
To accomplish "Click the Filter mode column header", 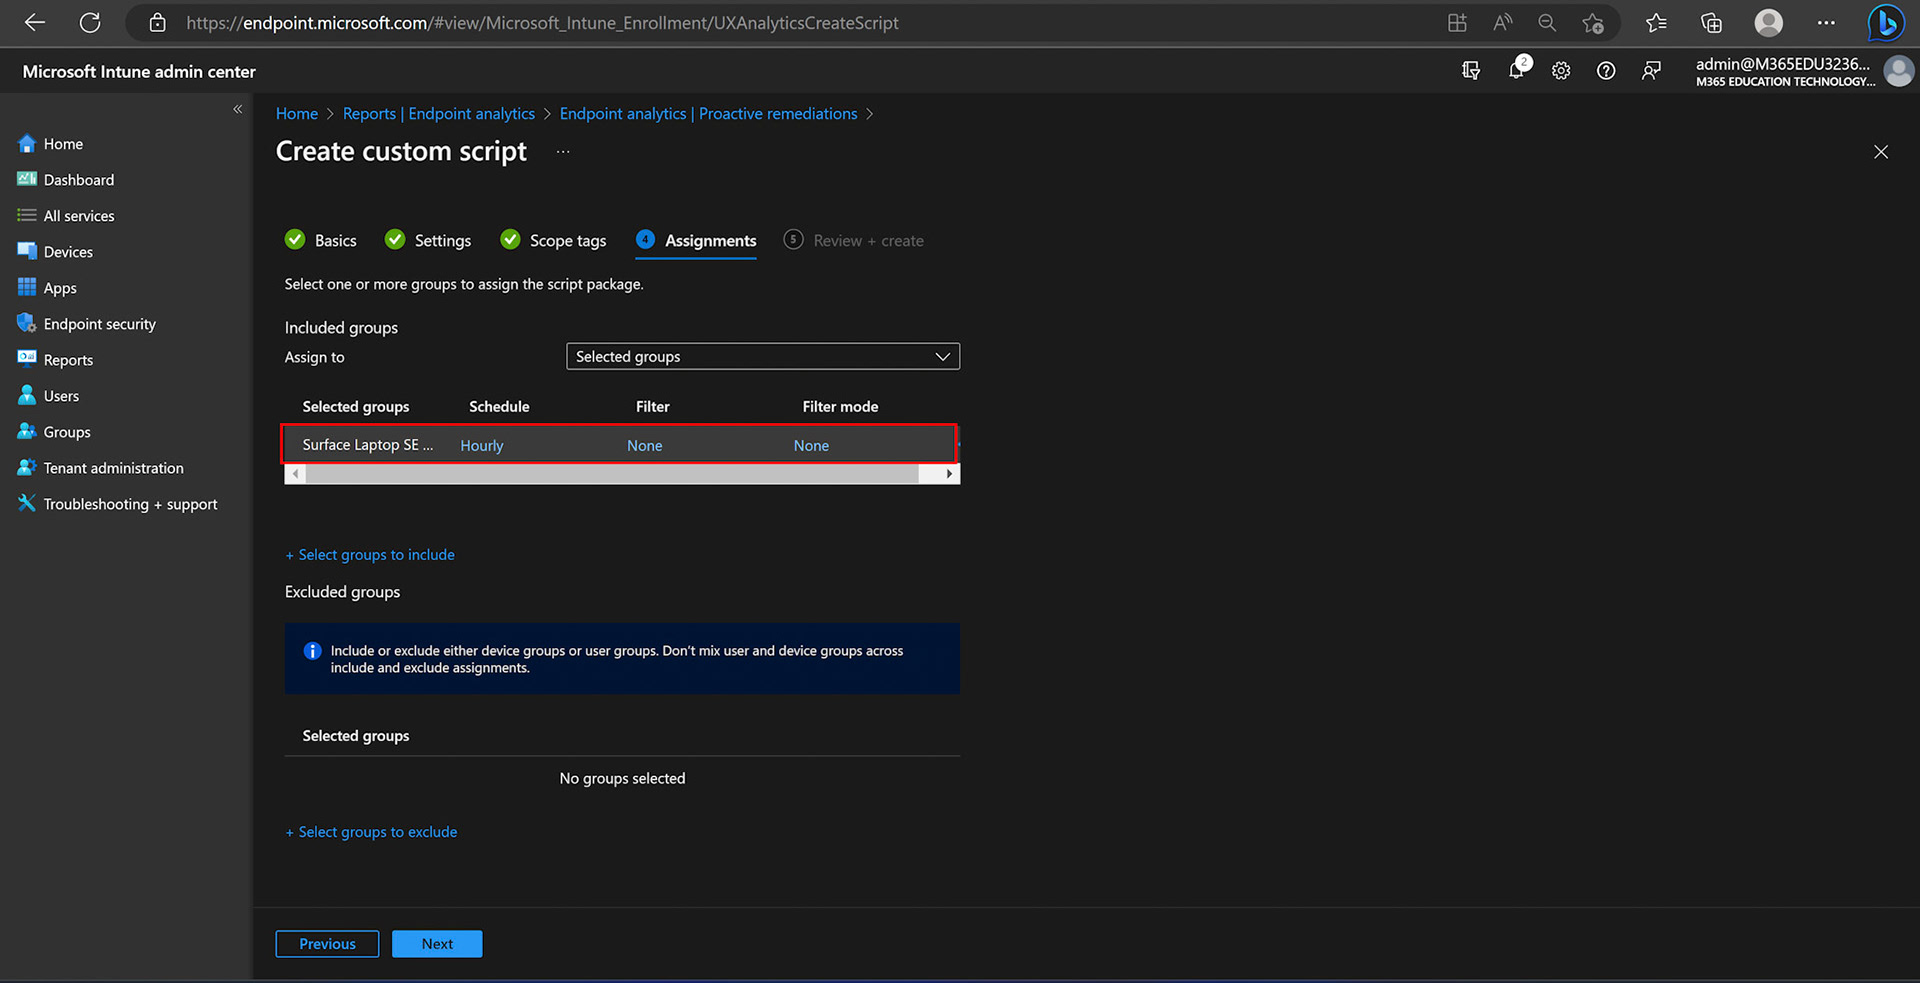I will click(x=840, y=407).
